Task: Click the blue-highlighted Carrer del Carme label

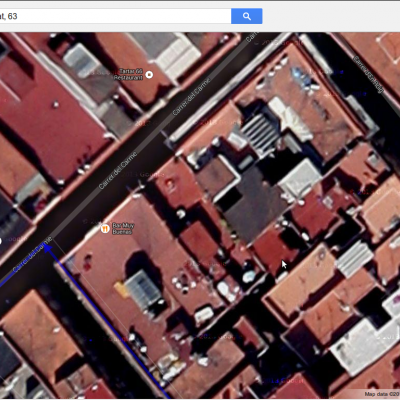Action: [x=32, y=254]
